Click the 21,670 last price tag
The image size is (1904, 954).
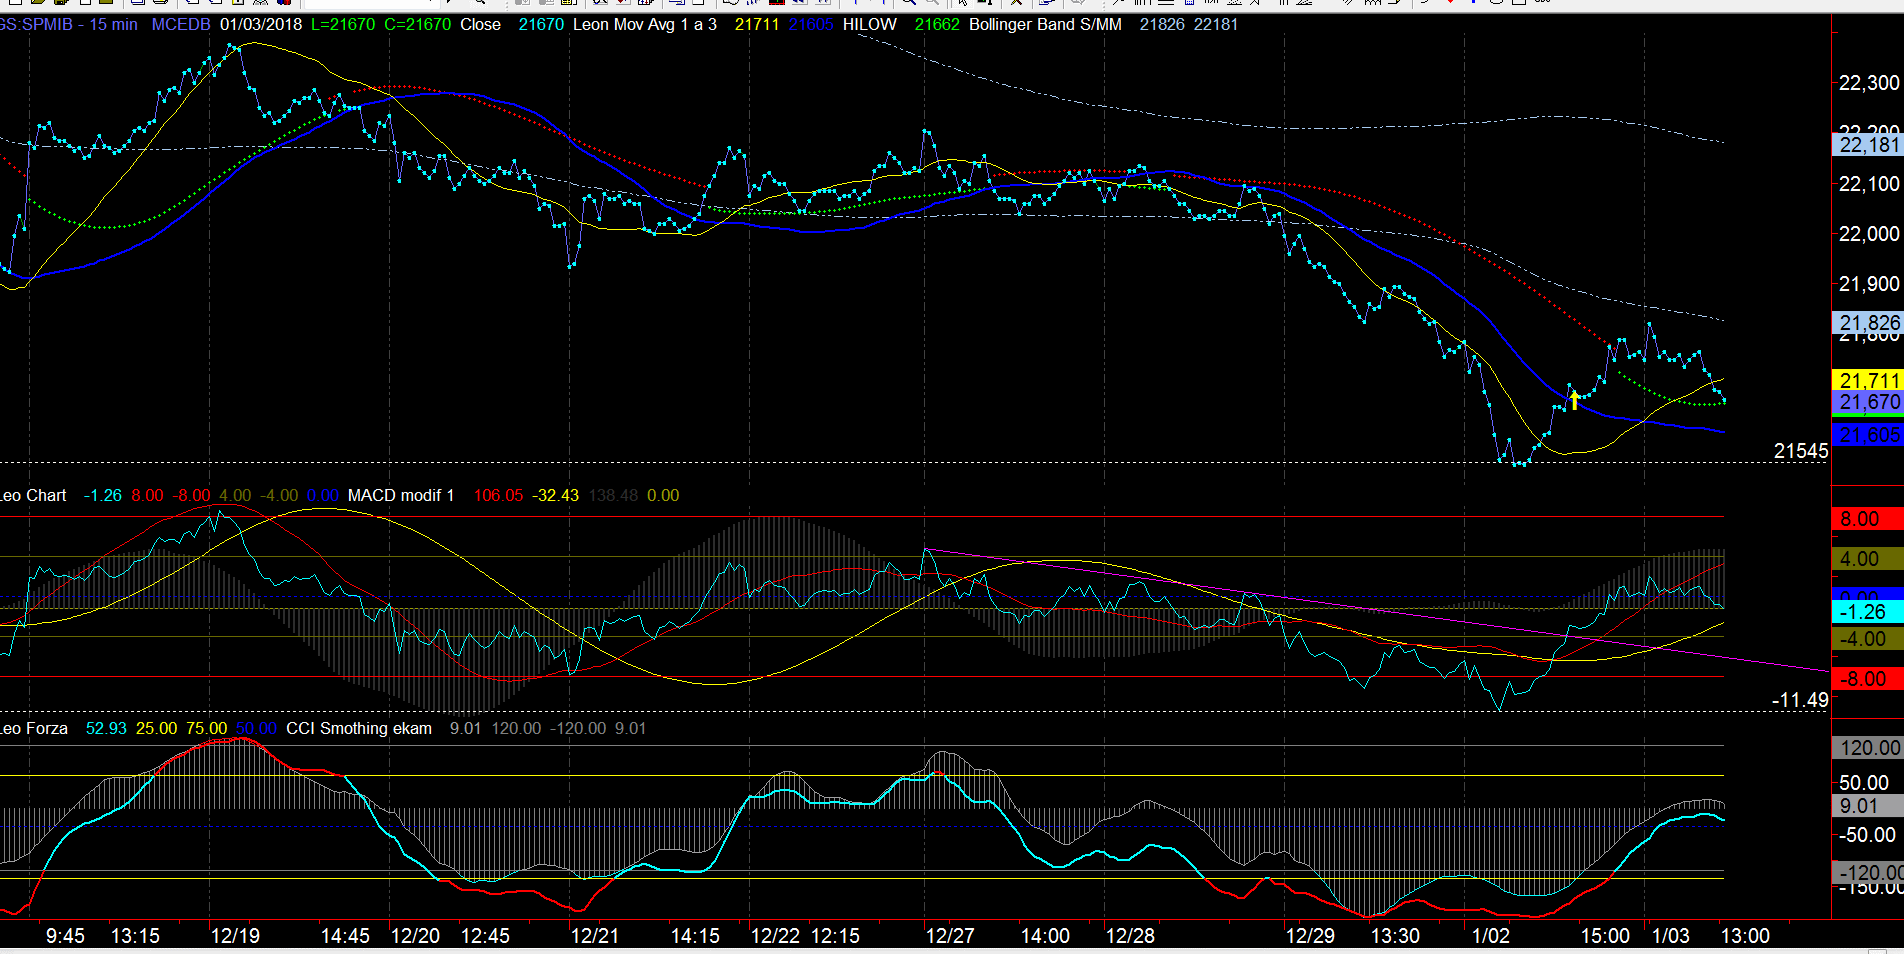pyautogui.click(x=1868, y=402)
